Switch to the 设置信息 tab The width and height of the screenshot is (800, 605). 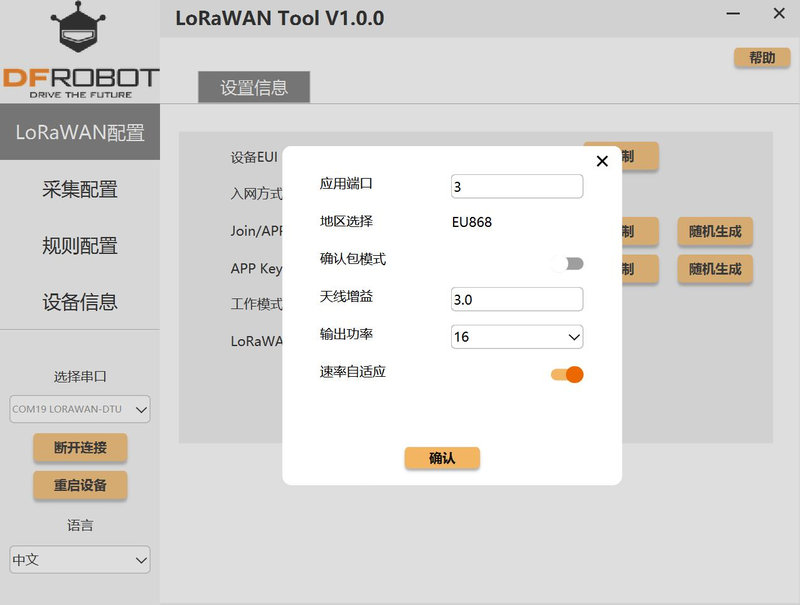(254, 87)
